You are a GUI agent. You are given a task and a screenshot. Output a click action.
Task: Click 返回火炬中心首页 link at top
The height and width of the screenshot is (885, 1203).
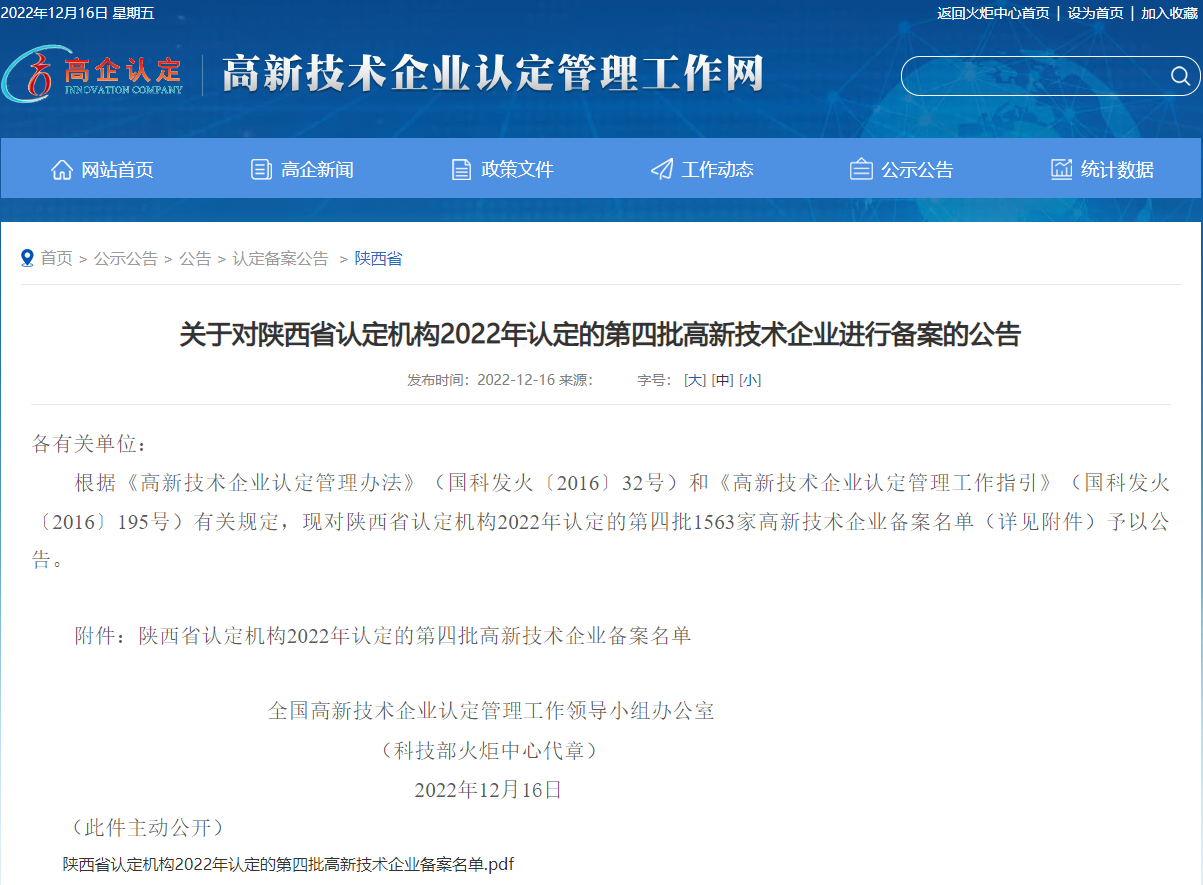click(x=993, y=13)
